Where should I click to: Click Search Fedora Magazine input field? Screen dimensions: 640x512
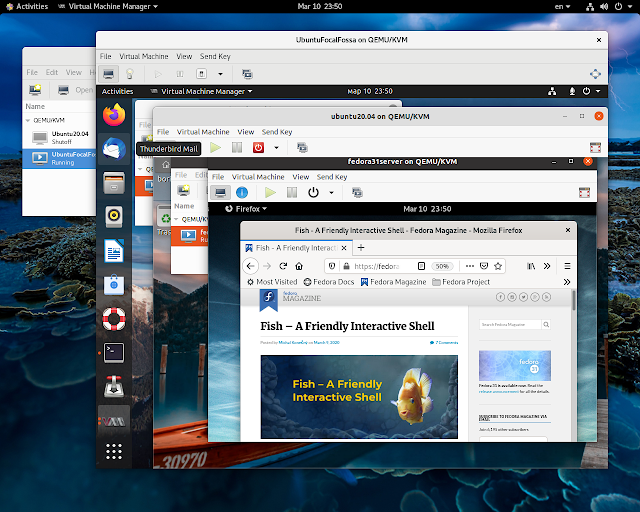click(510, 325)
